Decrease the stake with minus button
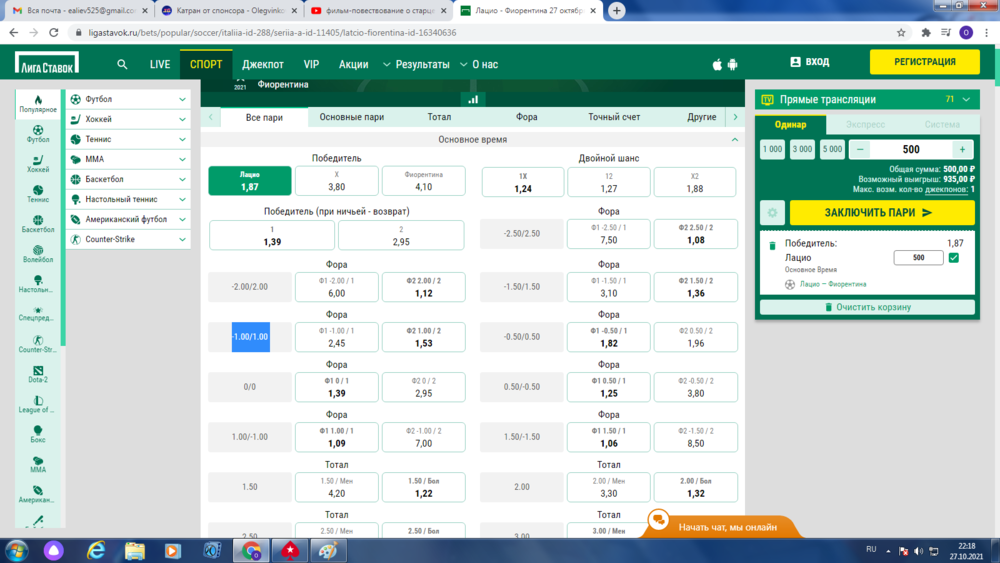The height and width of the screenshot is (563, 1000). pyautogui.click(x=860, y=149)
